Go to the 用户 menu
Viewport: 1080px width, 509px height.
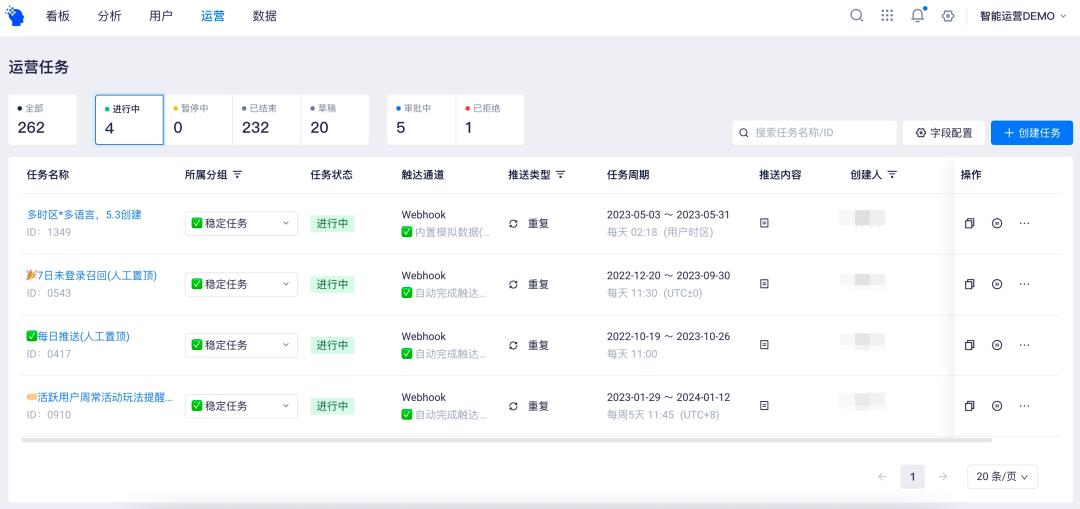[160, 17]
